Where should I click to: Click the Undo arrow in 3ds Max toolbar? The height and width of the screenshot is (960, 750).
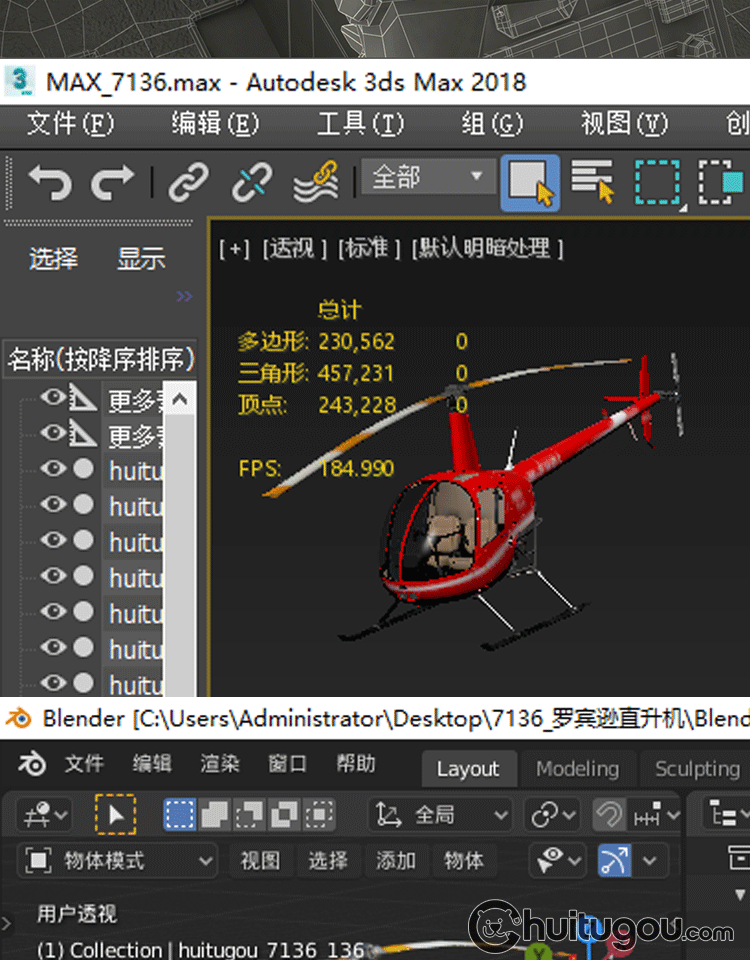[50, 182]
